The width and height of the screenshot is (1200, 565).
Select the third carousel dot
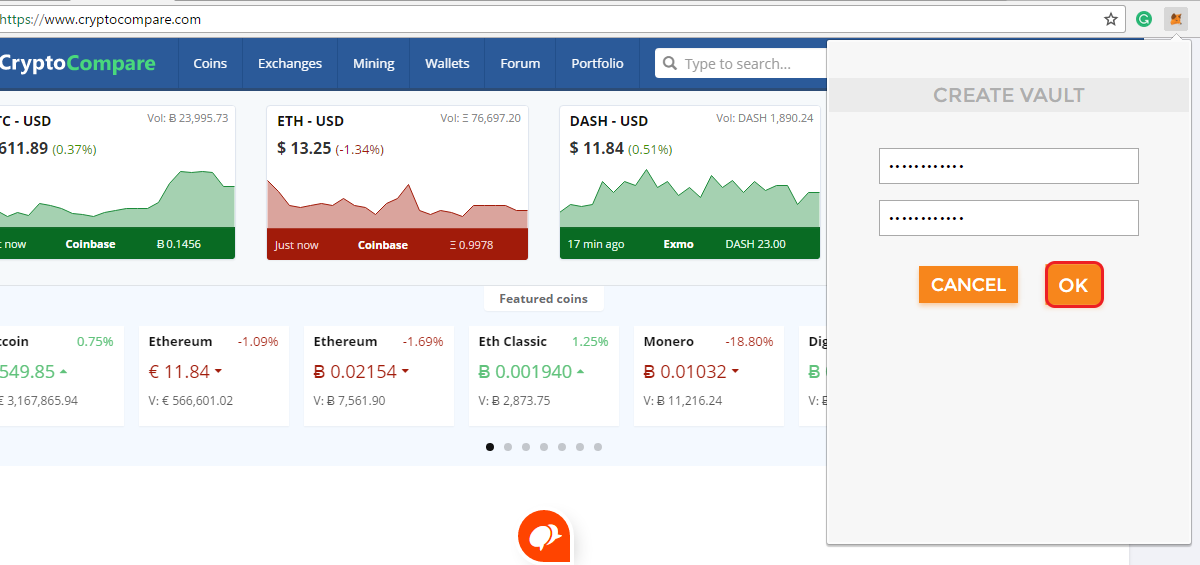526,447
